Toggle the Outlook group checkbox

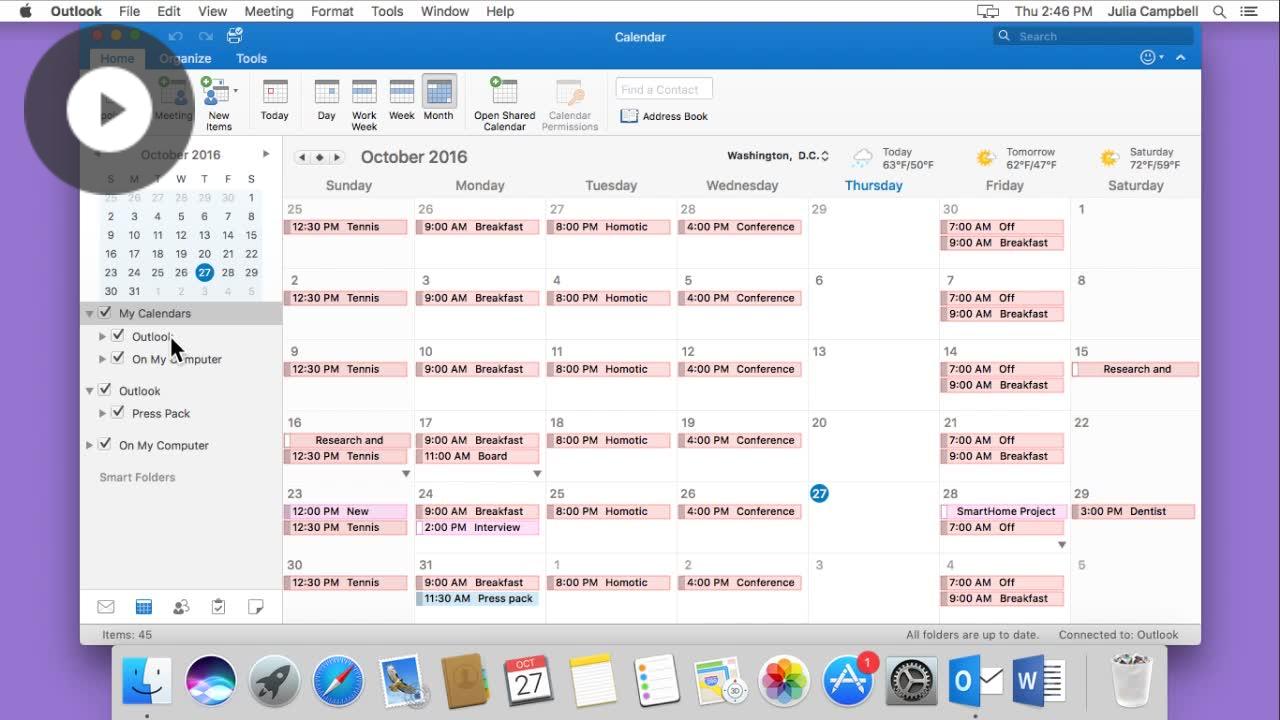(x=105, y=390)
